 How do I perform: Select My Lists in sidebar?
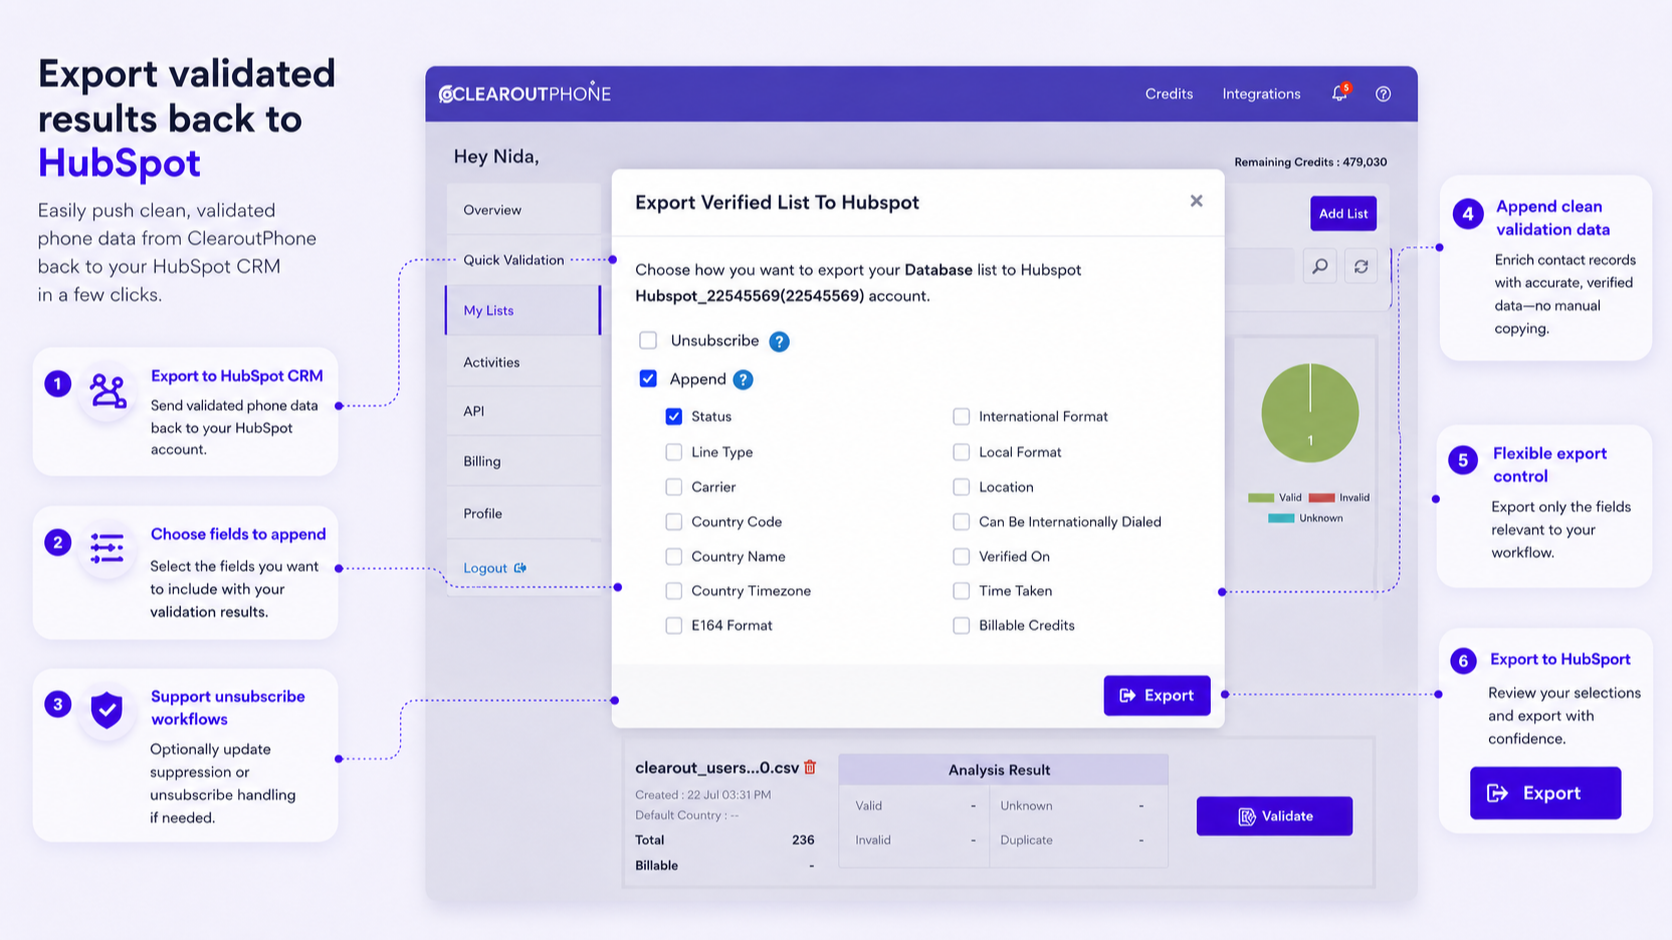[x=523, y=310]
